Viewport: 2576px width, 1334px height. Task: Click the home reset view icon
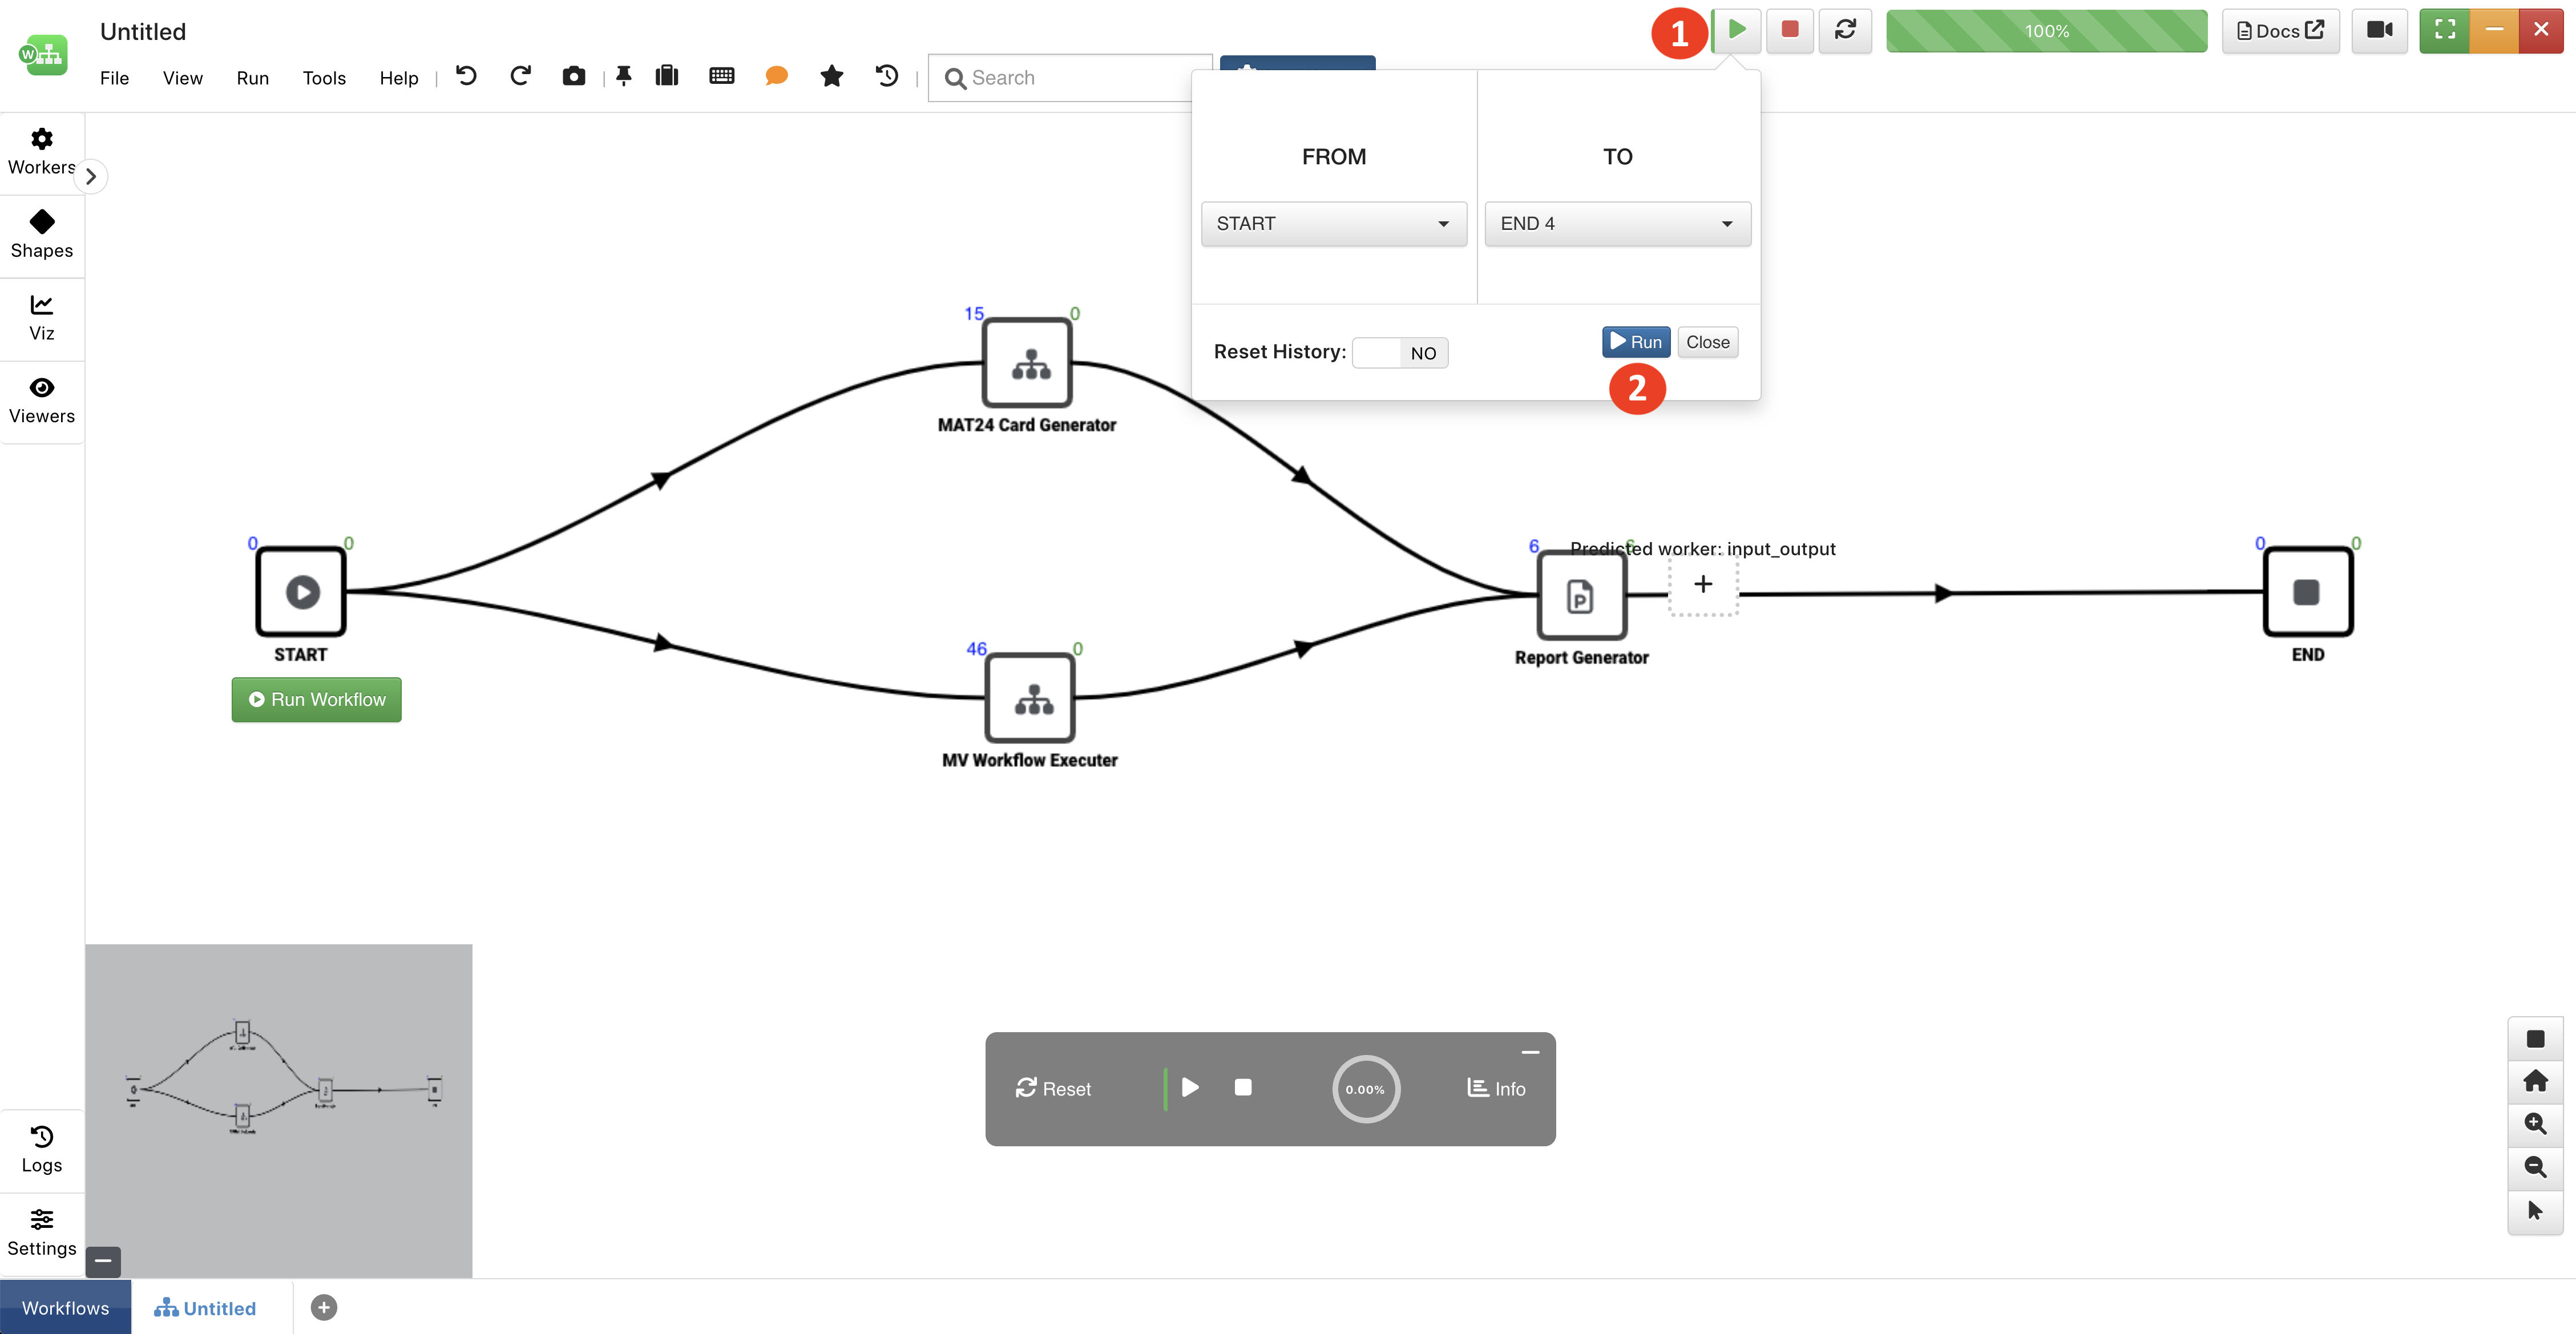[x=2535, y=1081]
